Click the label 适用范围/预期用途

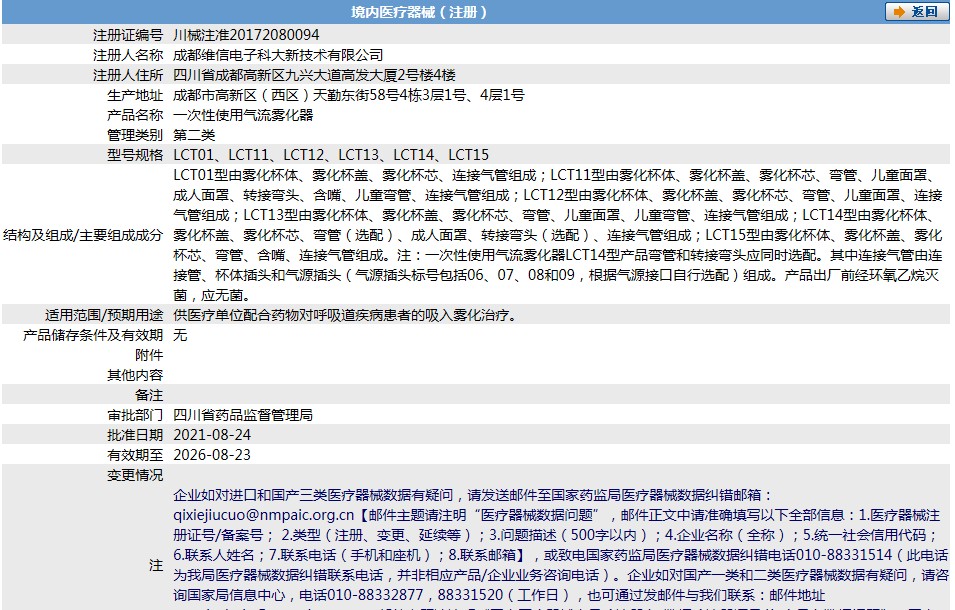104,315
